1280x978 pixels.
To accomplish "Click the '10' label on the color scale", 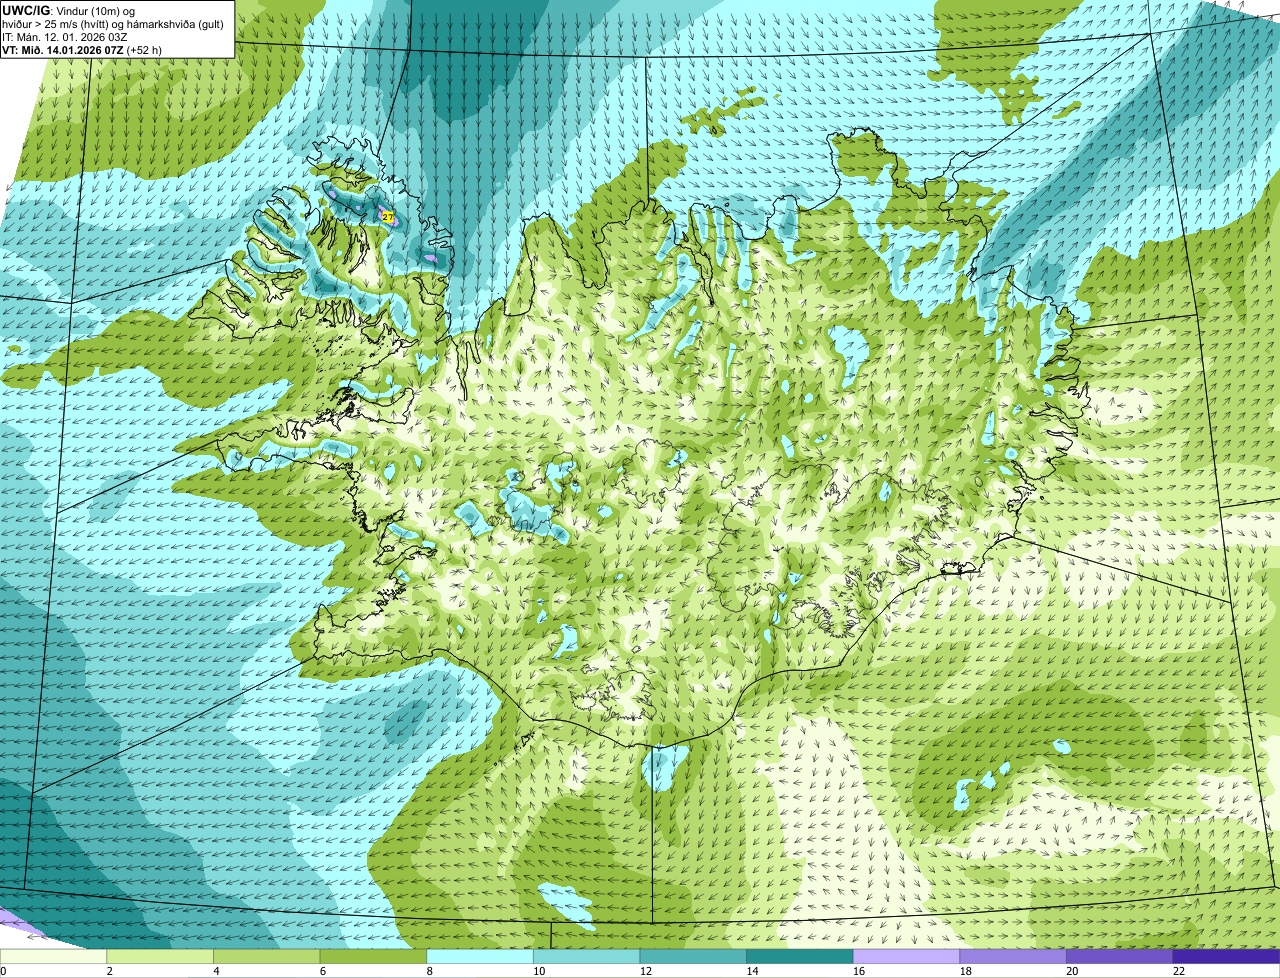I will [539, 971].
